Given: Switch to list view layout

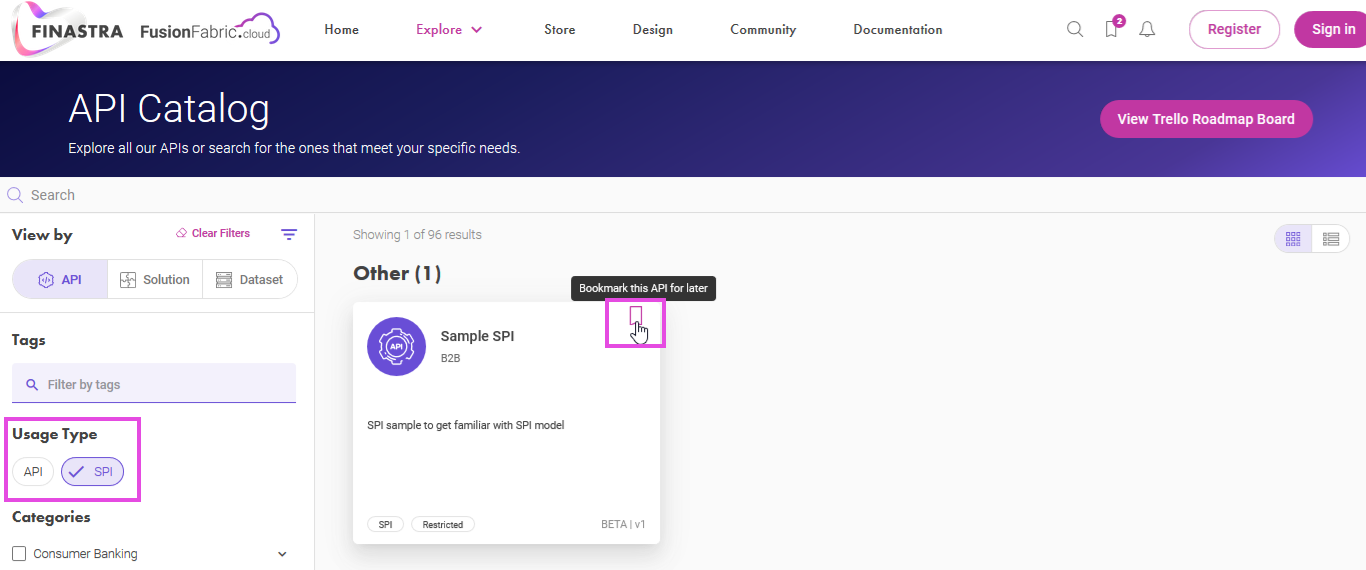Looking at the screenshot, I should point(1330,238).
